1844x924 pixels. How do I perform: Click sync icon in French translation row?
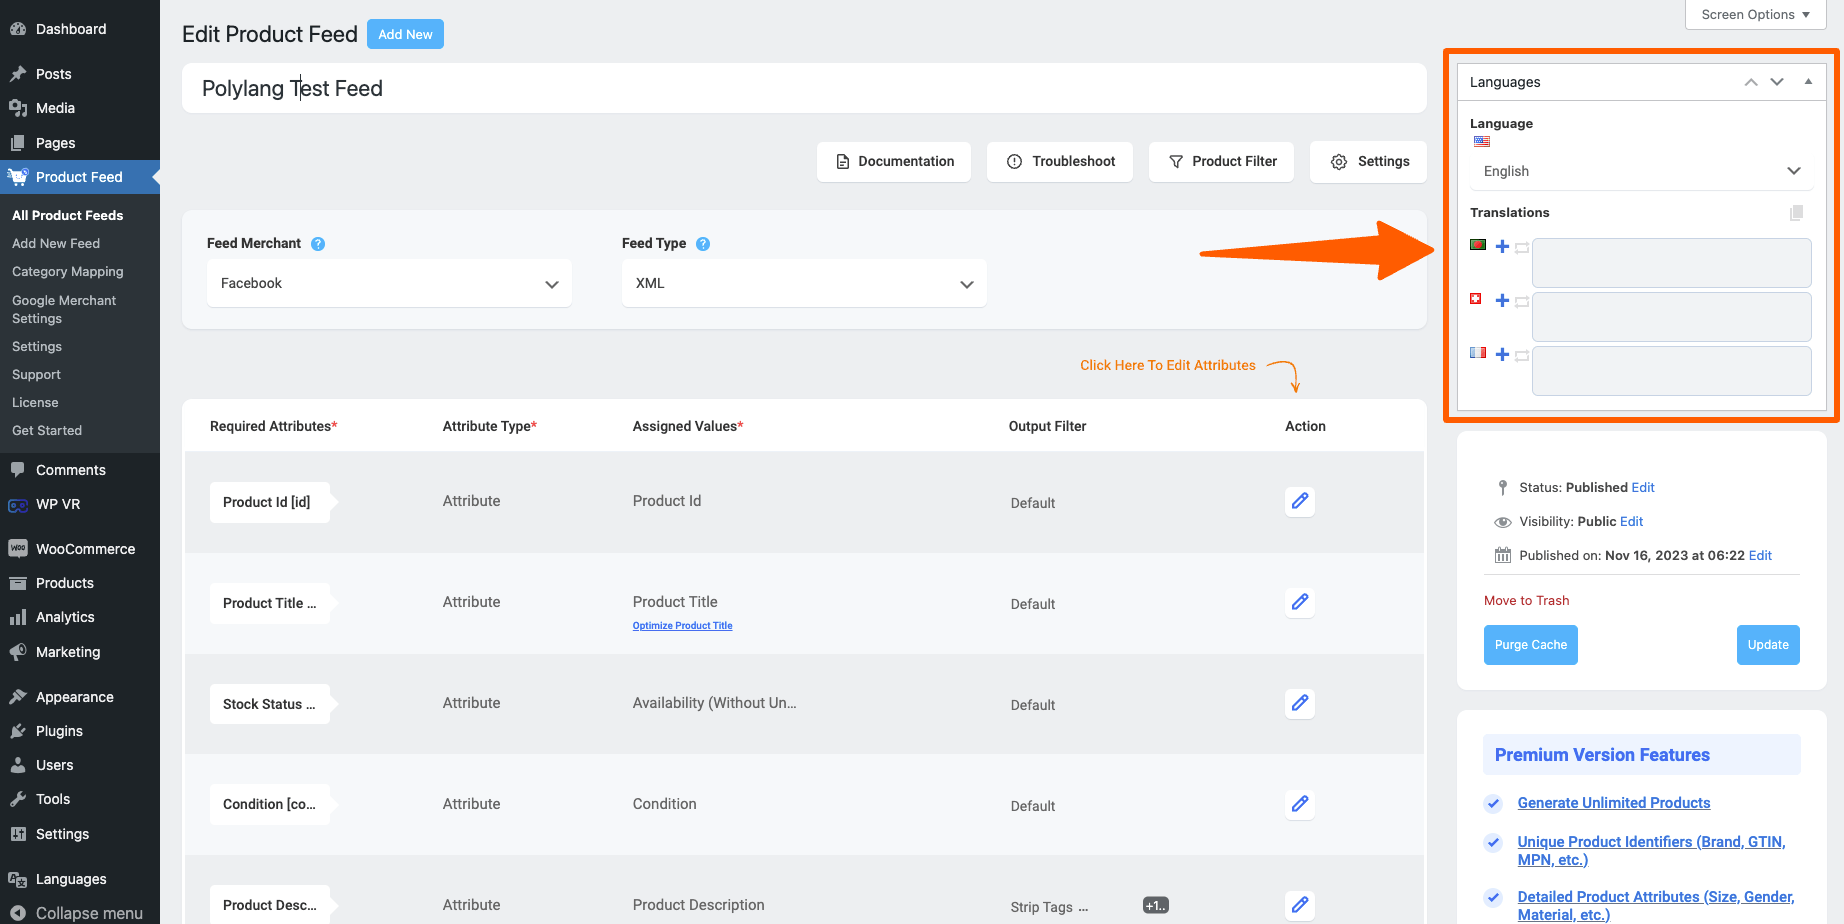coord(1522,356)
